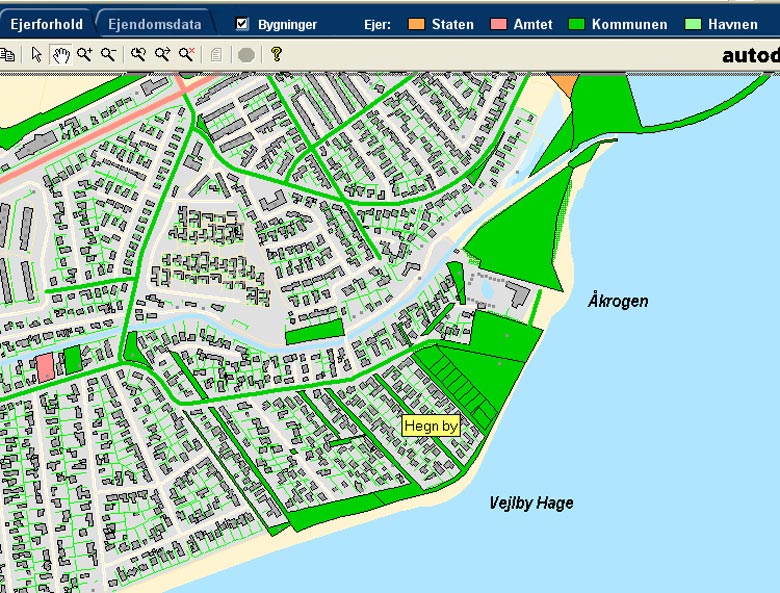Open help with the question mark

click(277, 54)
